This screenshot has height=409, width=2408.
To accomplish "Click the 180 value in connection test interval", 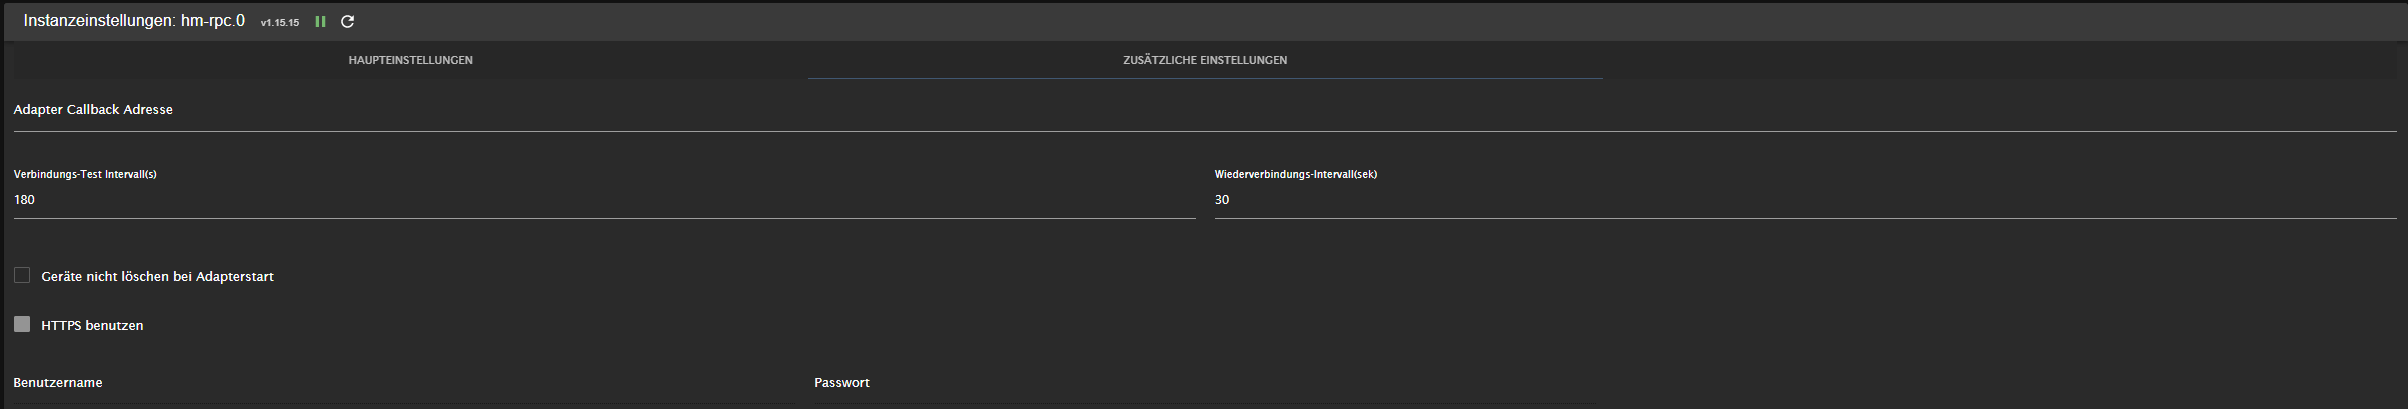I will pos(25,200).
